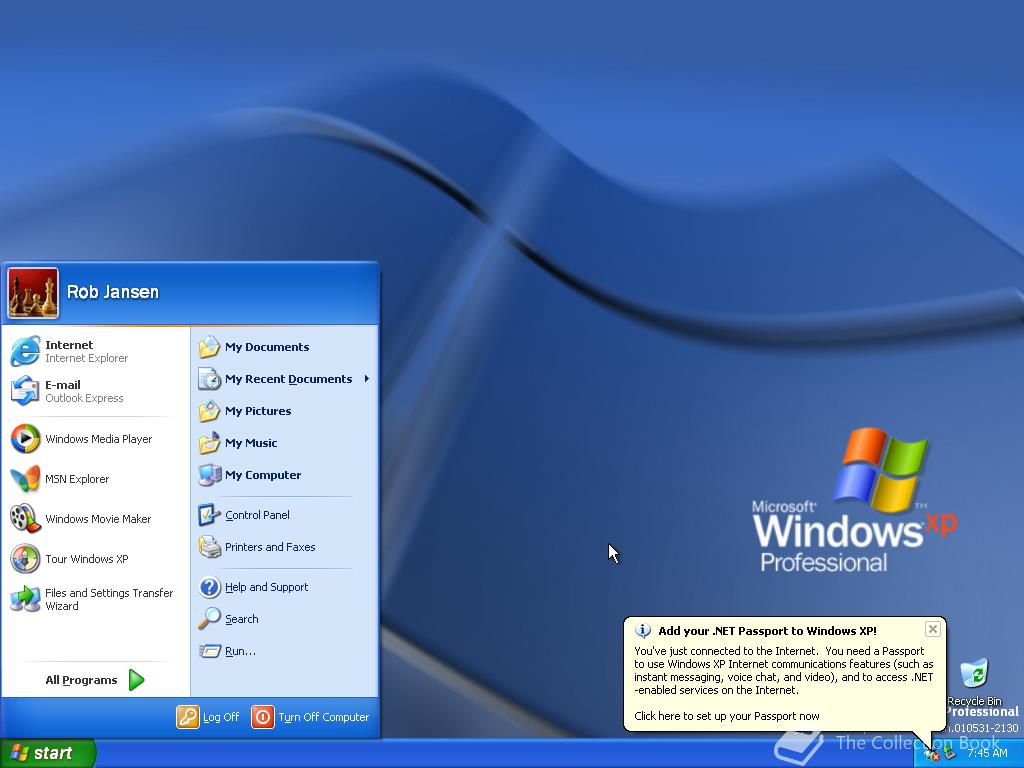Viewport: 1024px width, 768px height.
Task: Click the 'MSN Explorer' label
Action: point(77,479)
